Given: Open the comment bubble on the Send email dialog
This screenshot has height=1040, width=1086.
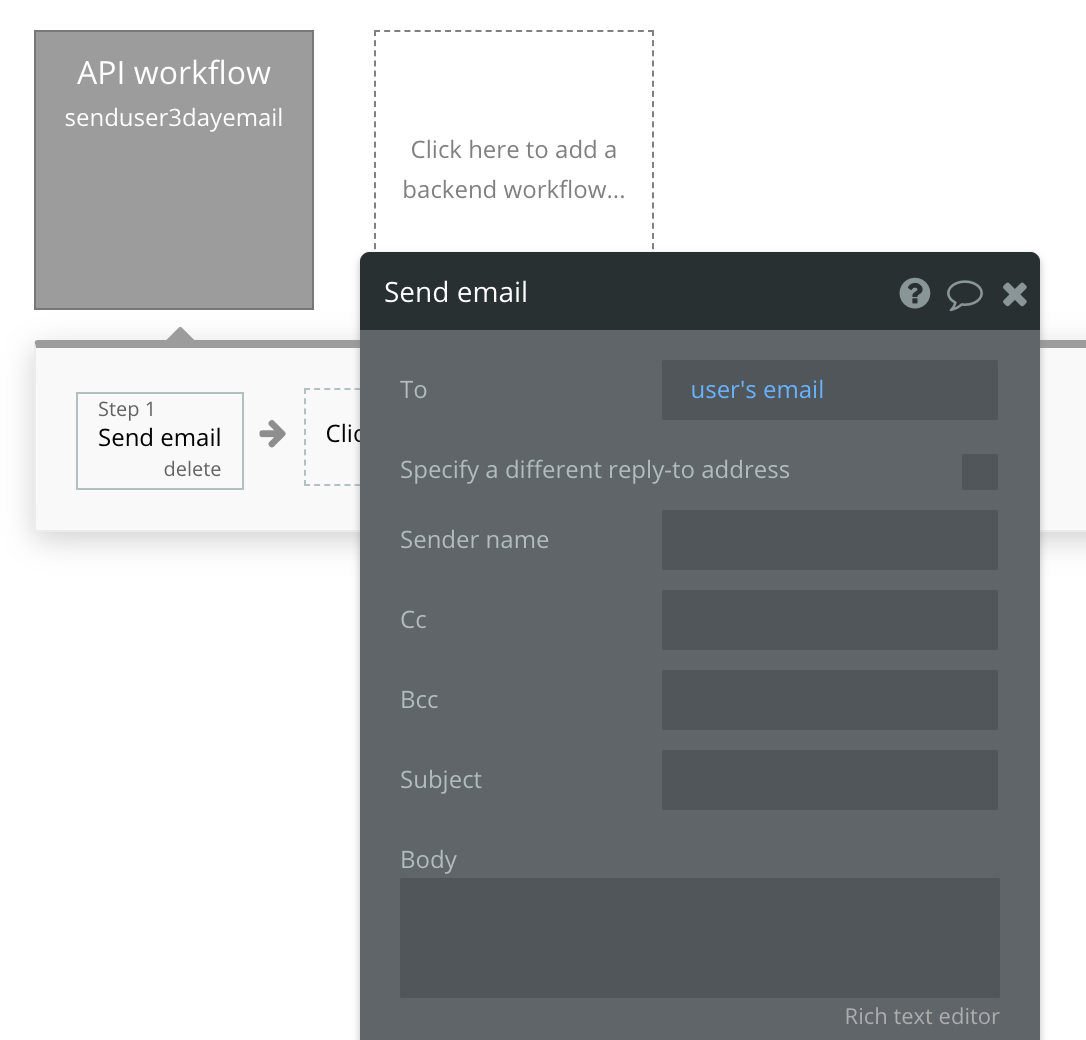Looking at the screenshot, I should (x=965, y=293).
